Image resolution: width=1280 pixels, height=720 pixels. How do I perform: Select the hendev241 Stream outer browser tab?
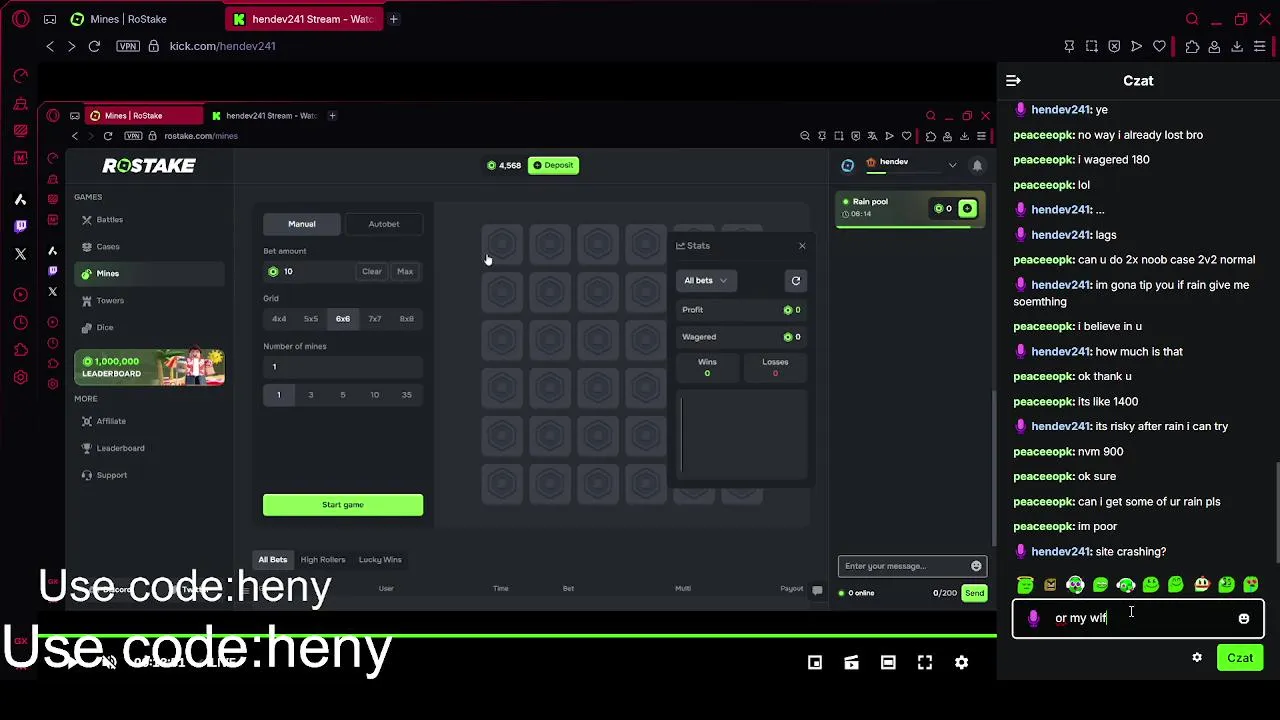pyautogui.click(x=303, y=19)
